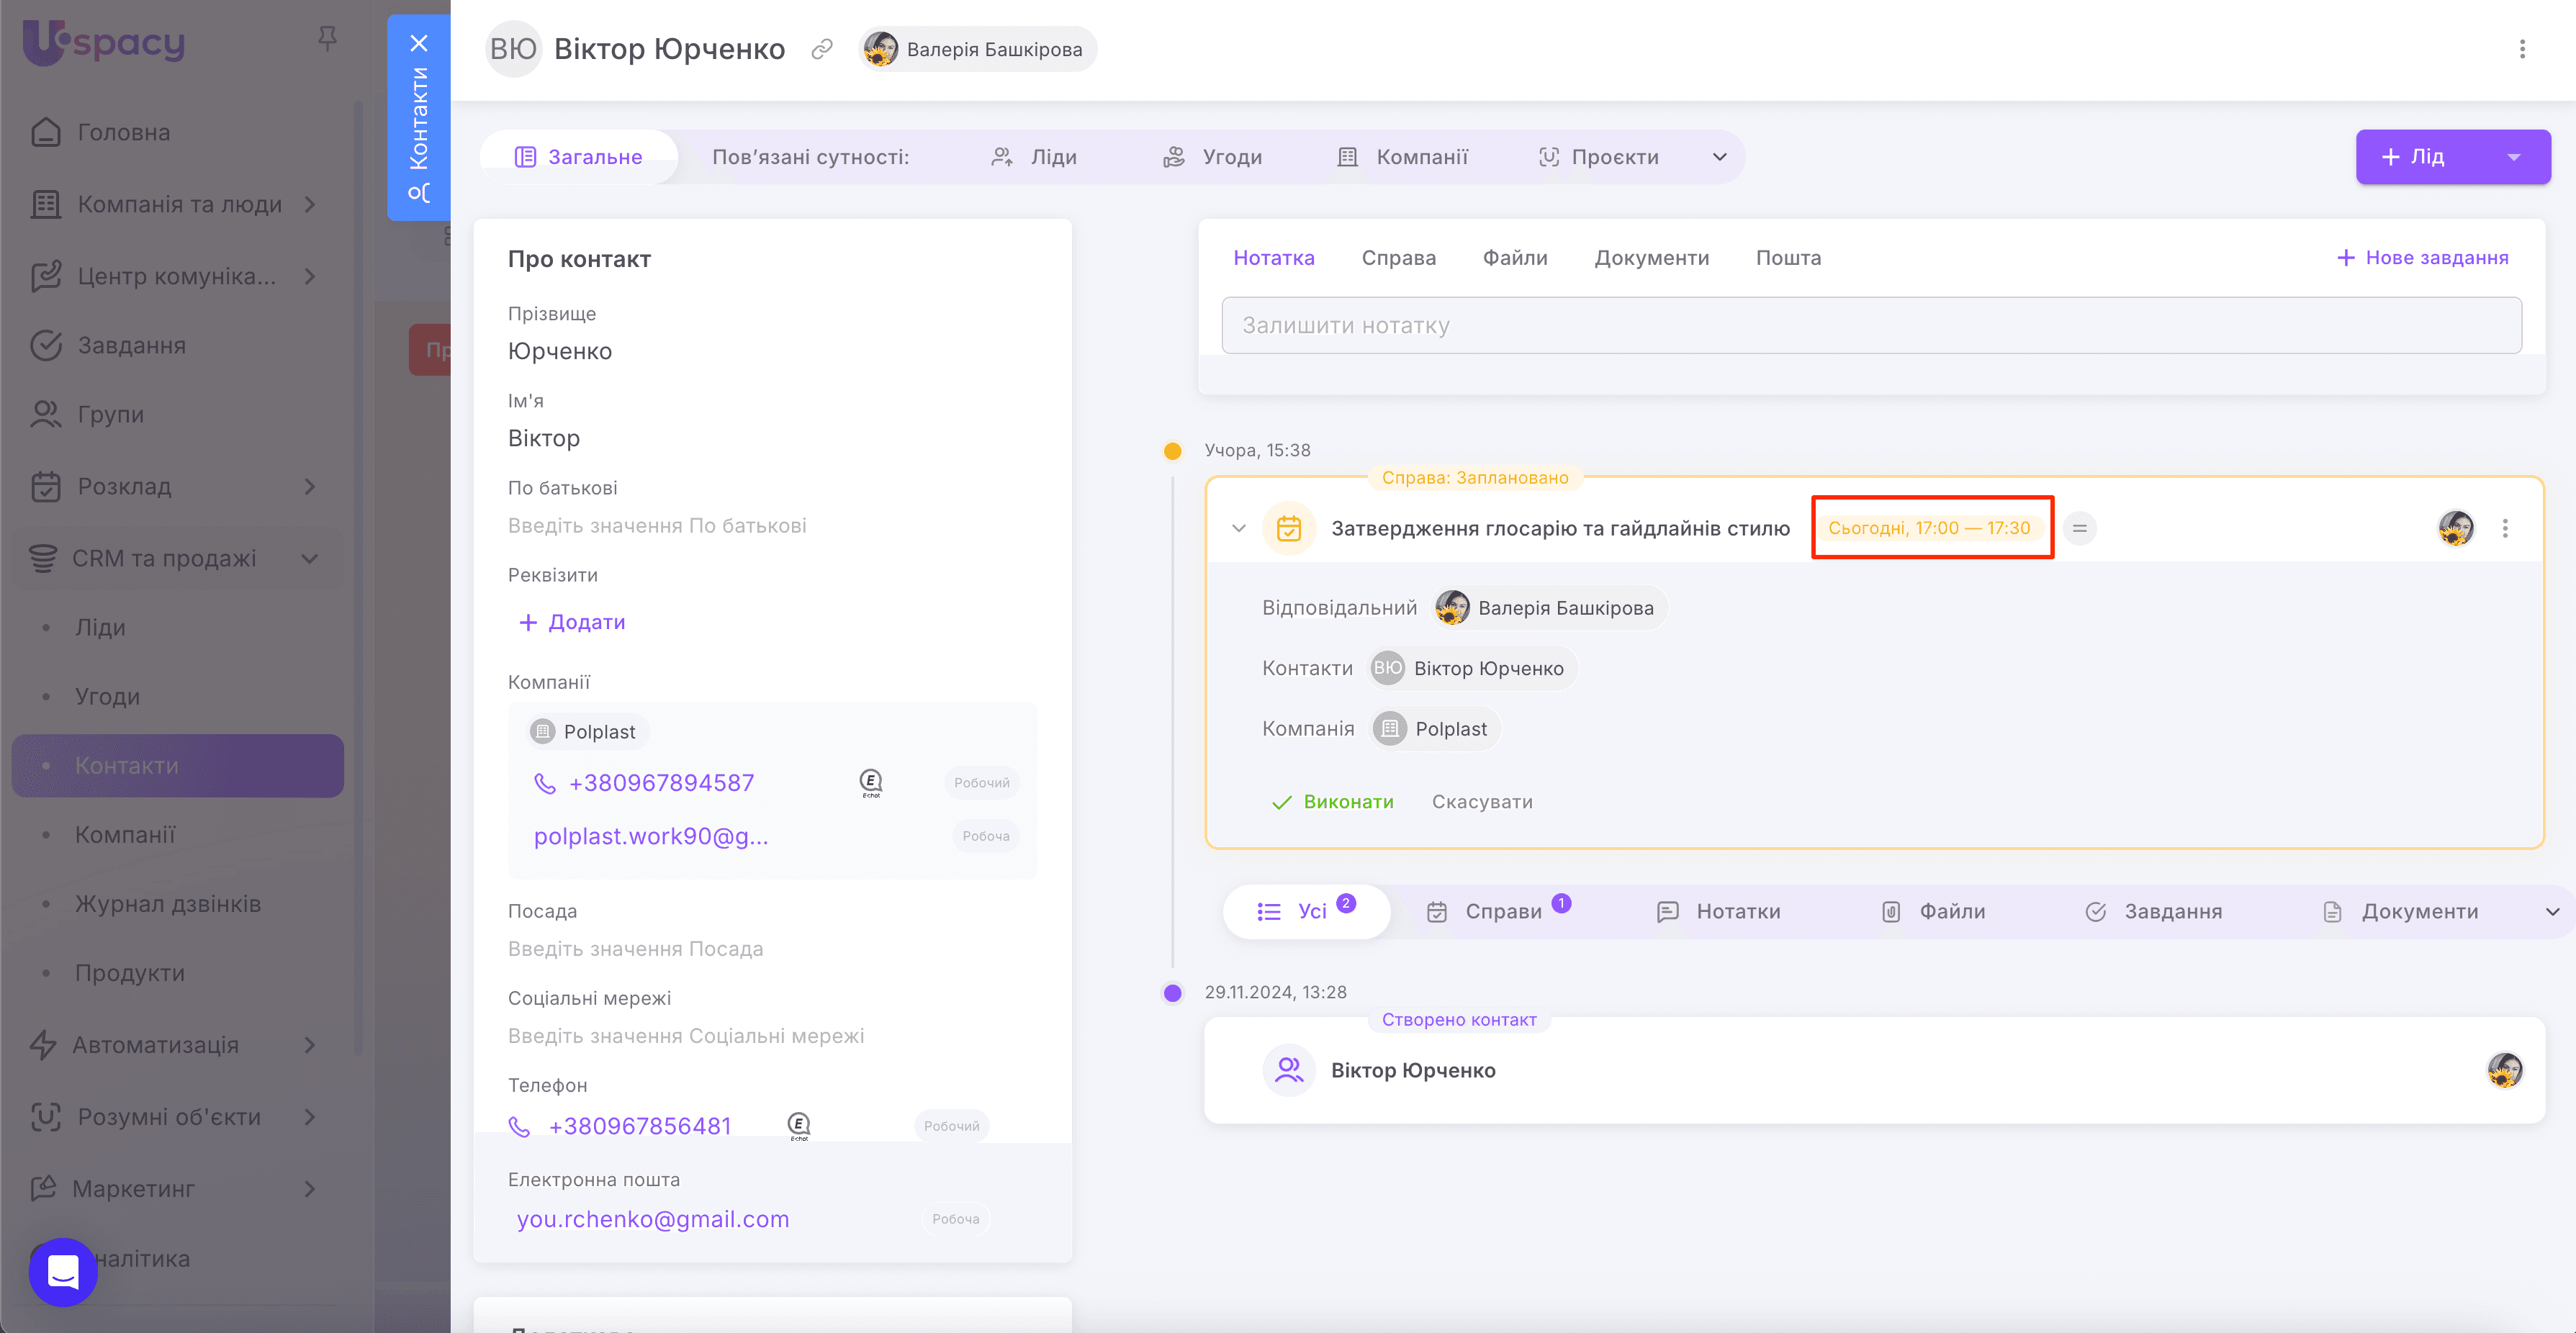Expand Розумні об'єкти submenu
The height and width of the screenshot is (1333, 2576).
(310, 1117)
